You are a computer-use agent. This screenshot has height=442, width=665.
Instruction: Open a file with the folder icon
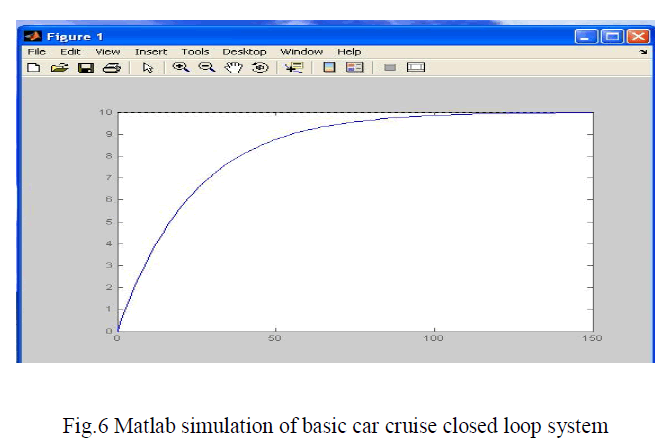[x=58, y=68]
